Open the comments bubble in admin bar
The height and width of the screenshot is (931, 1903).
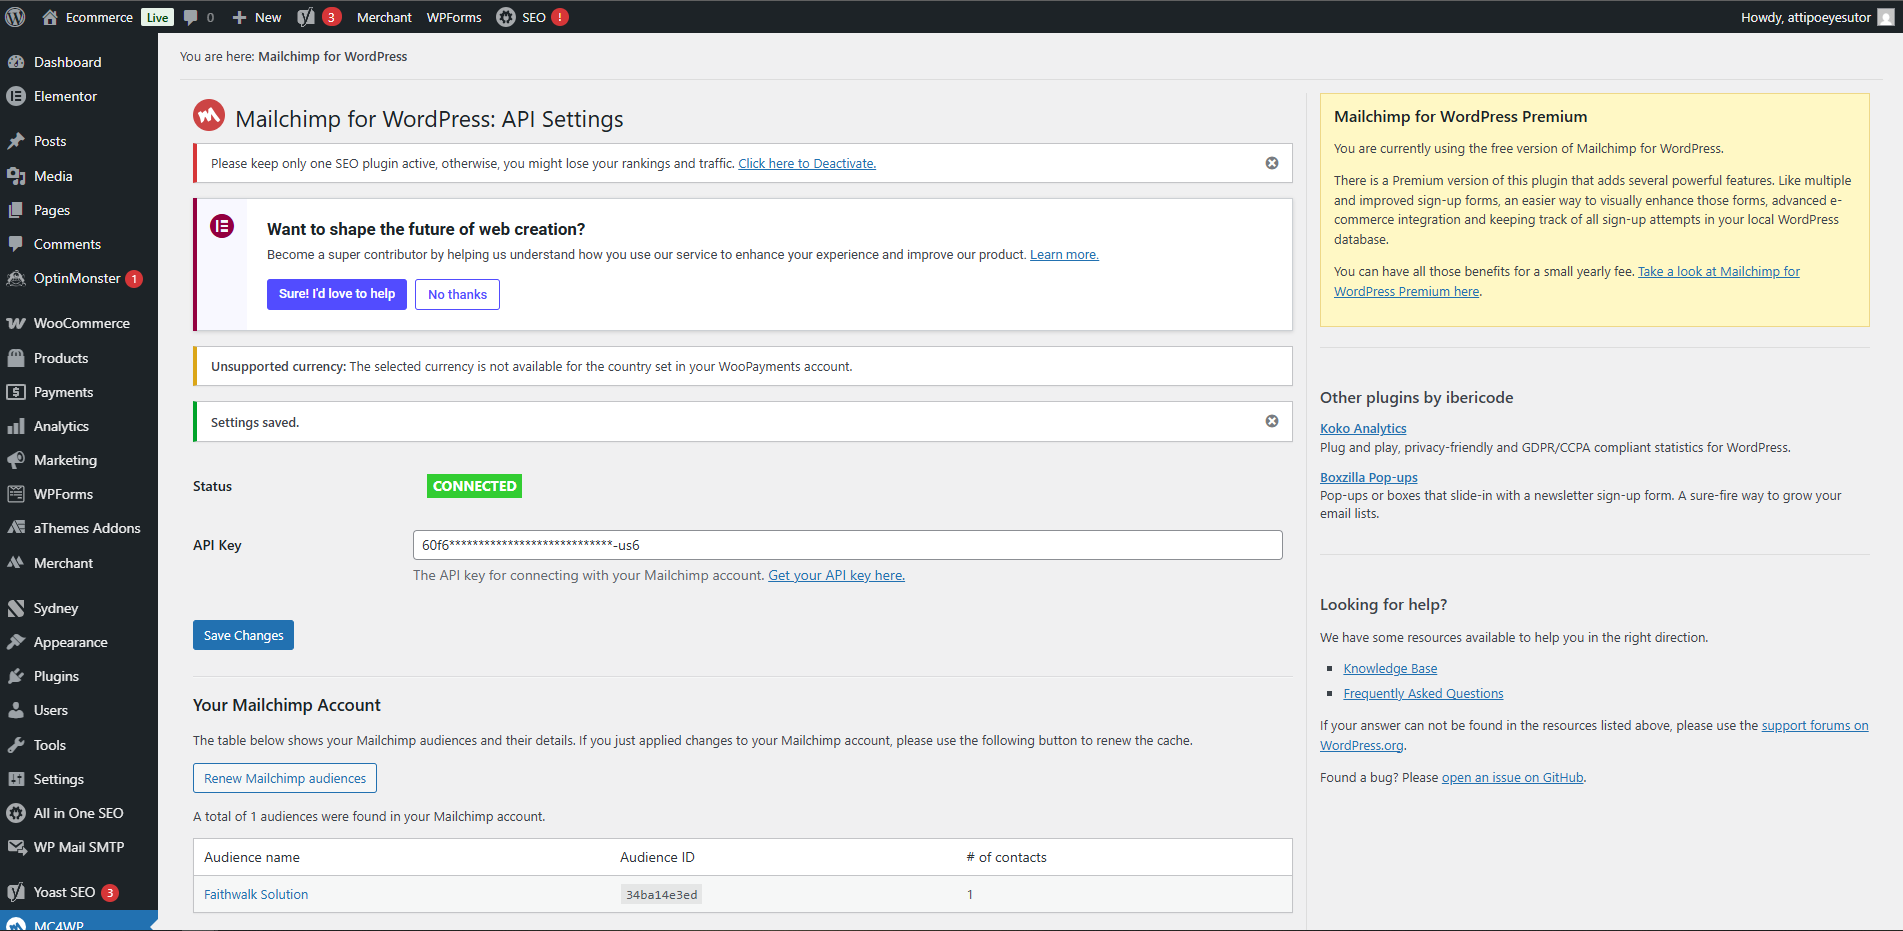click(x=199, y=17)
